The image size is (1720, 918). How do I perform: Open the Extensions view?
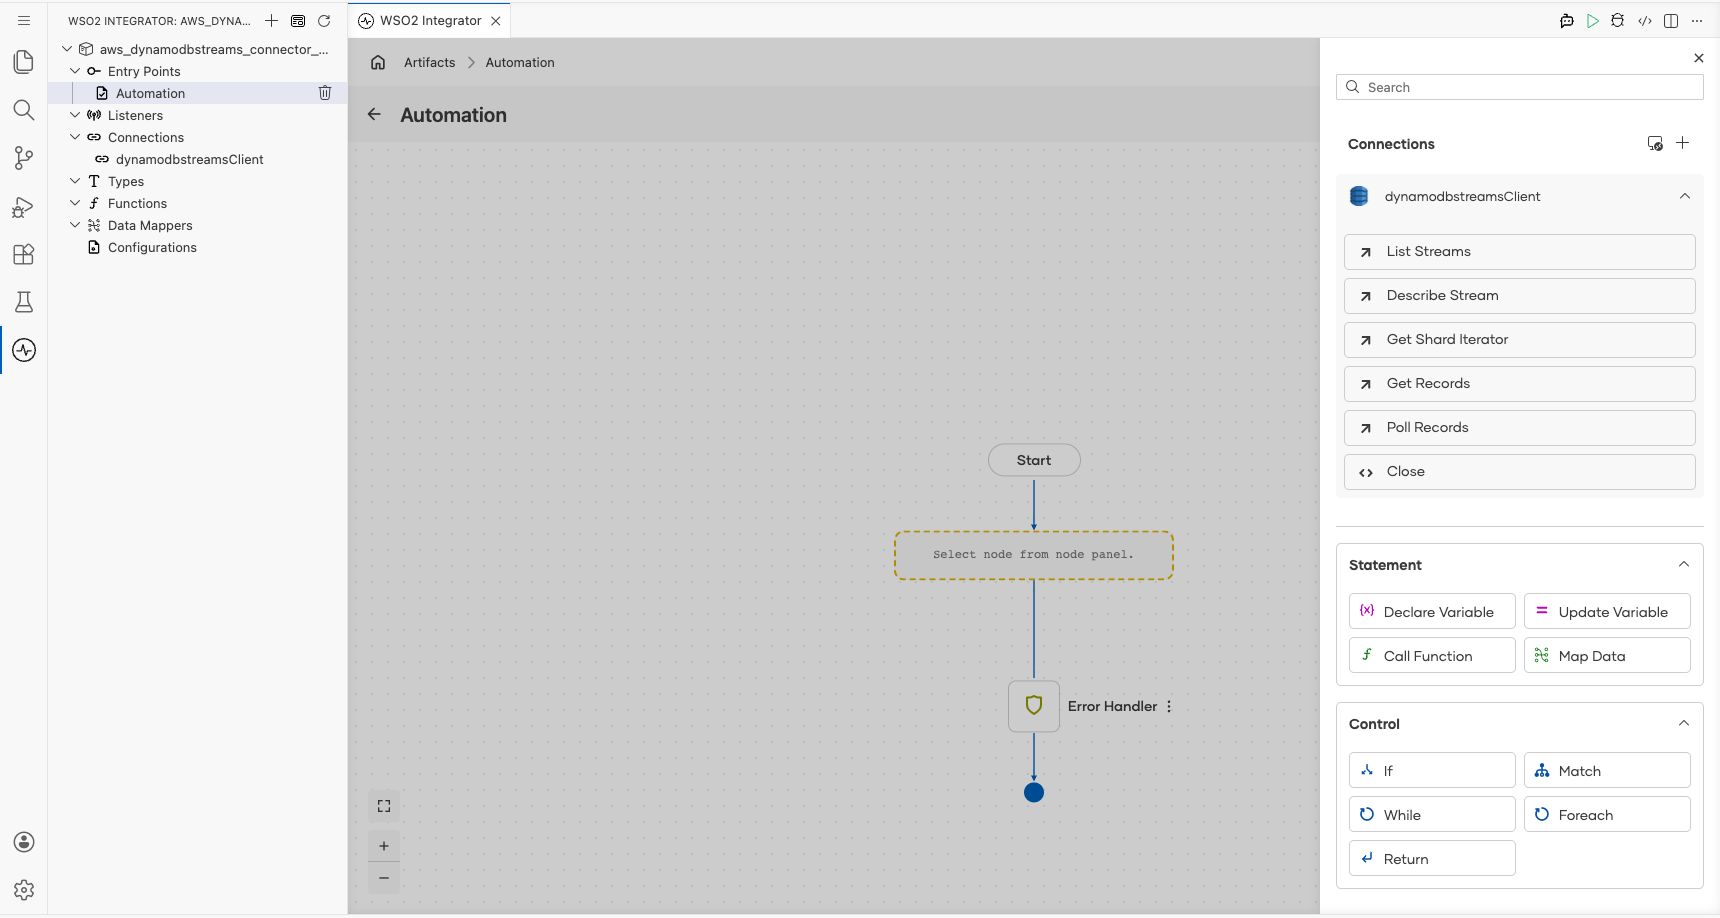pyautogui.click(x=24, y=255)
